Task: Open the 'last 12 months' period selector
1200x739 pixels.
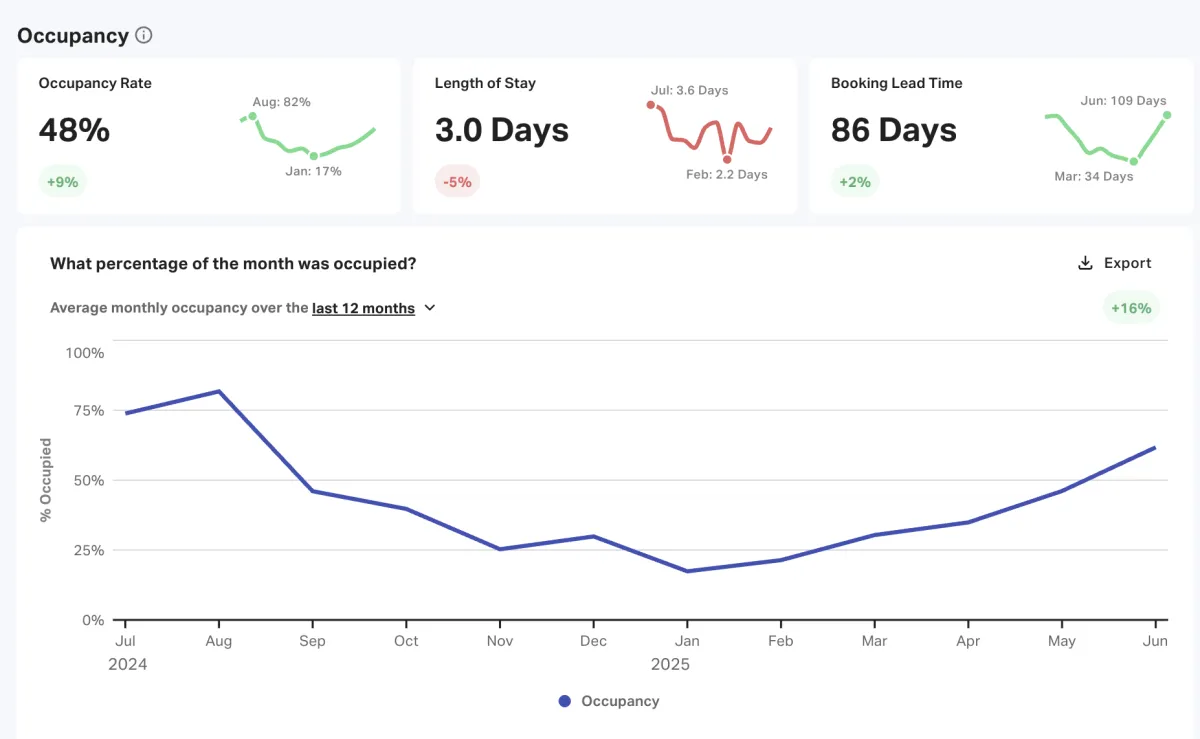Action: (363, 308)
